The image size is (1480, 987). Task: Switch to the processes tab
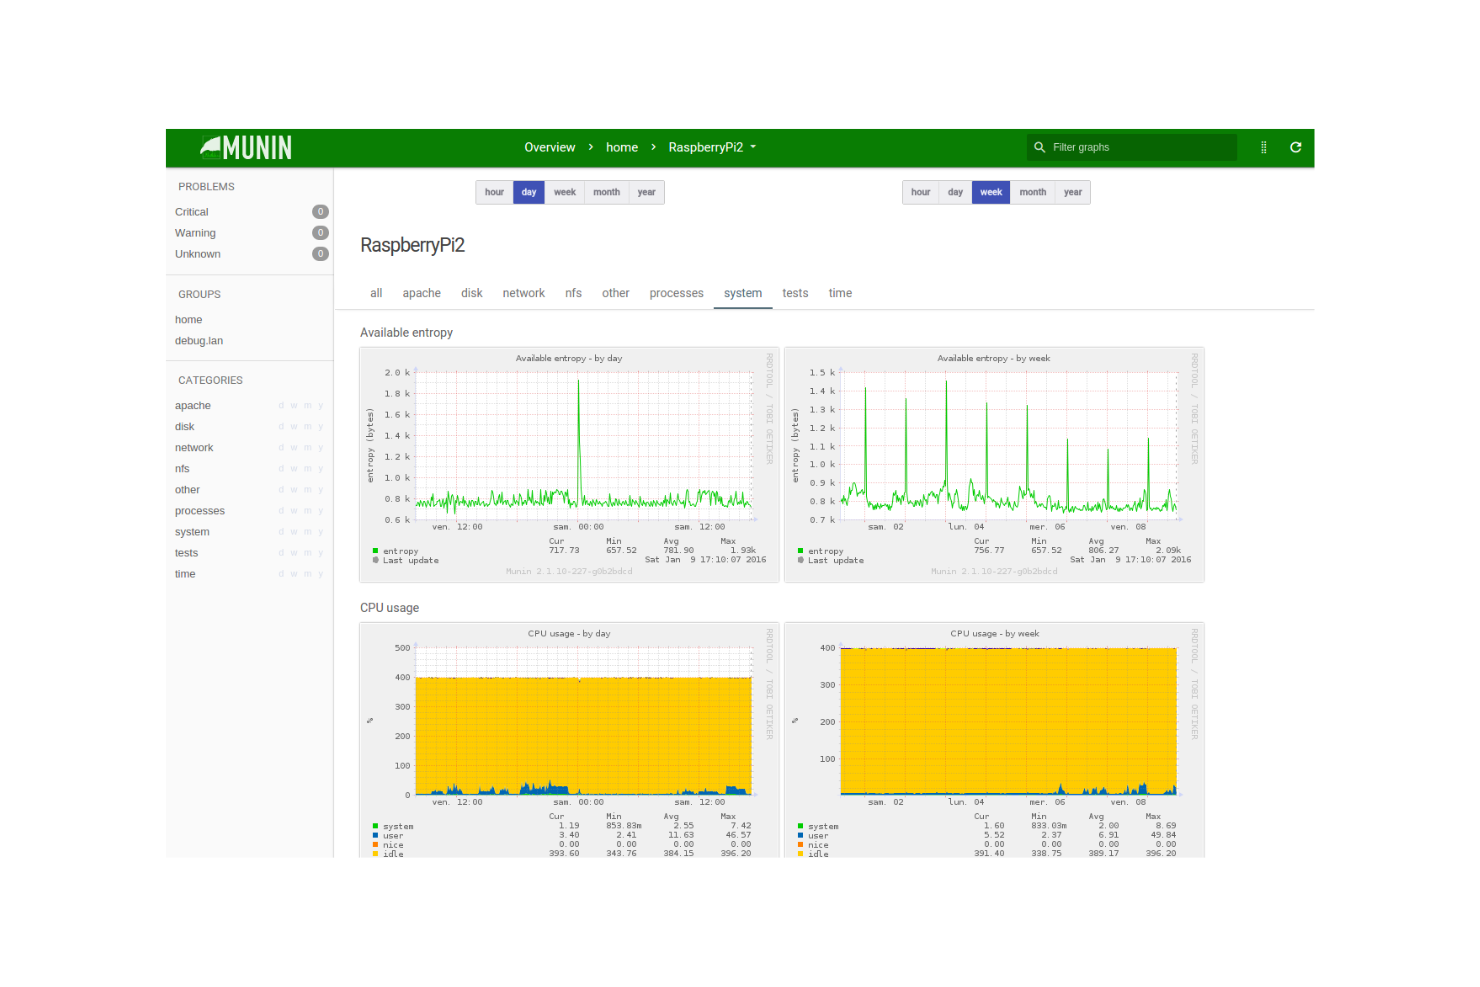coord(676,293)
